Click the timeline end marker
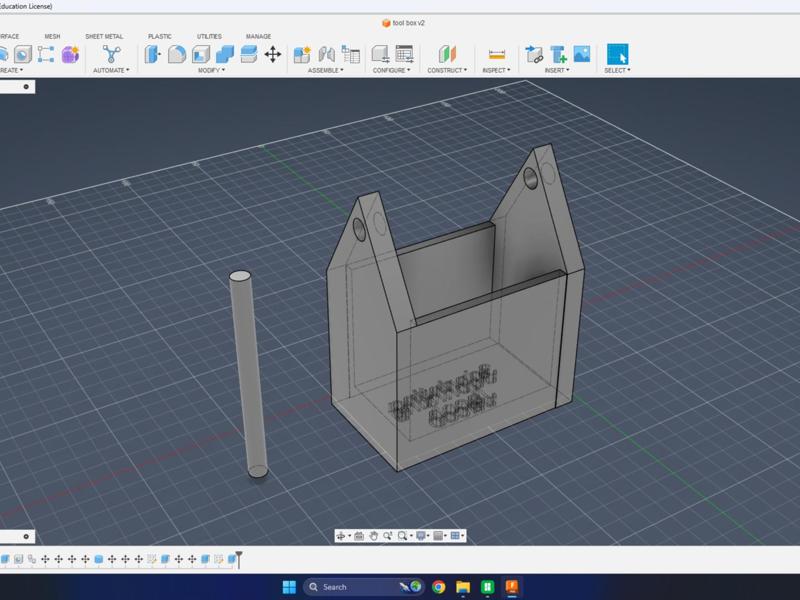The image size is (800, 600). [x=238, y=559]
